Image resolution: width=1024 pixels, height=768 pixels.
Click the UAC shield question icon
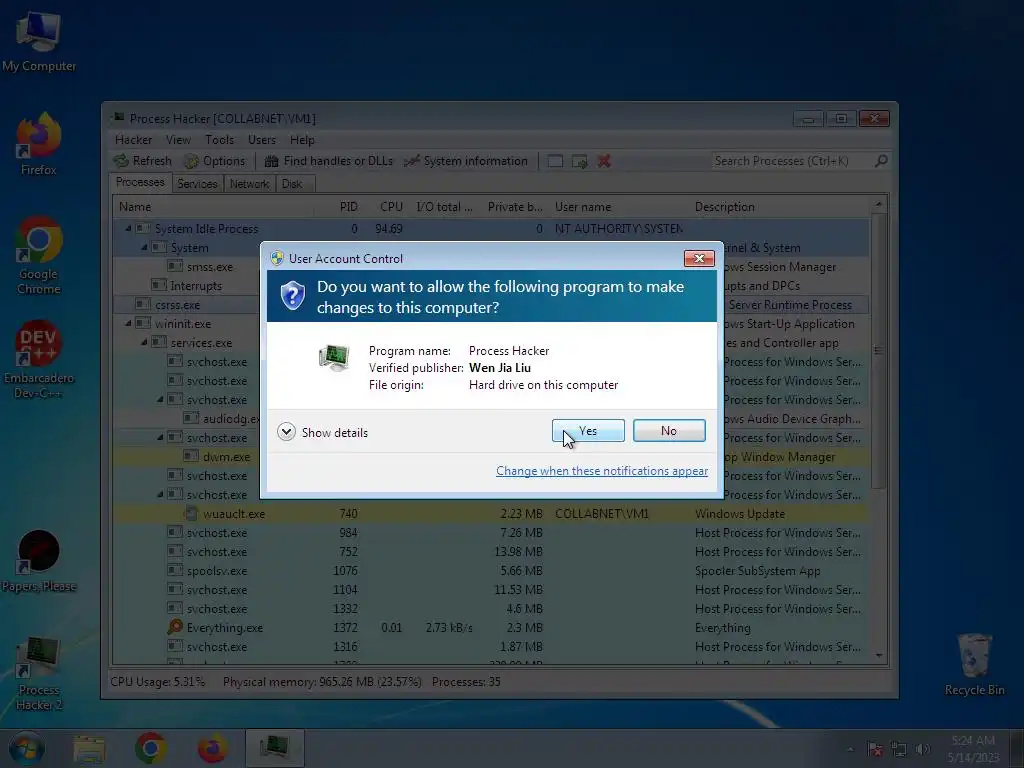click(x=293, y=296)
